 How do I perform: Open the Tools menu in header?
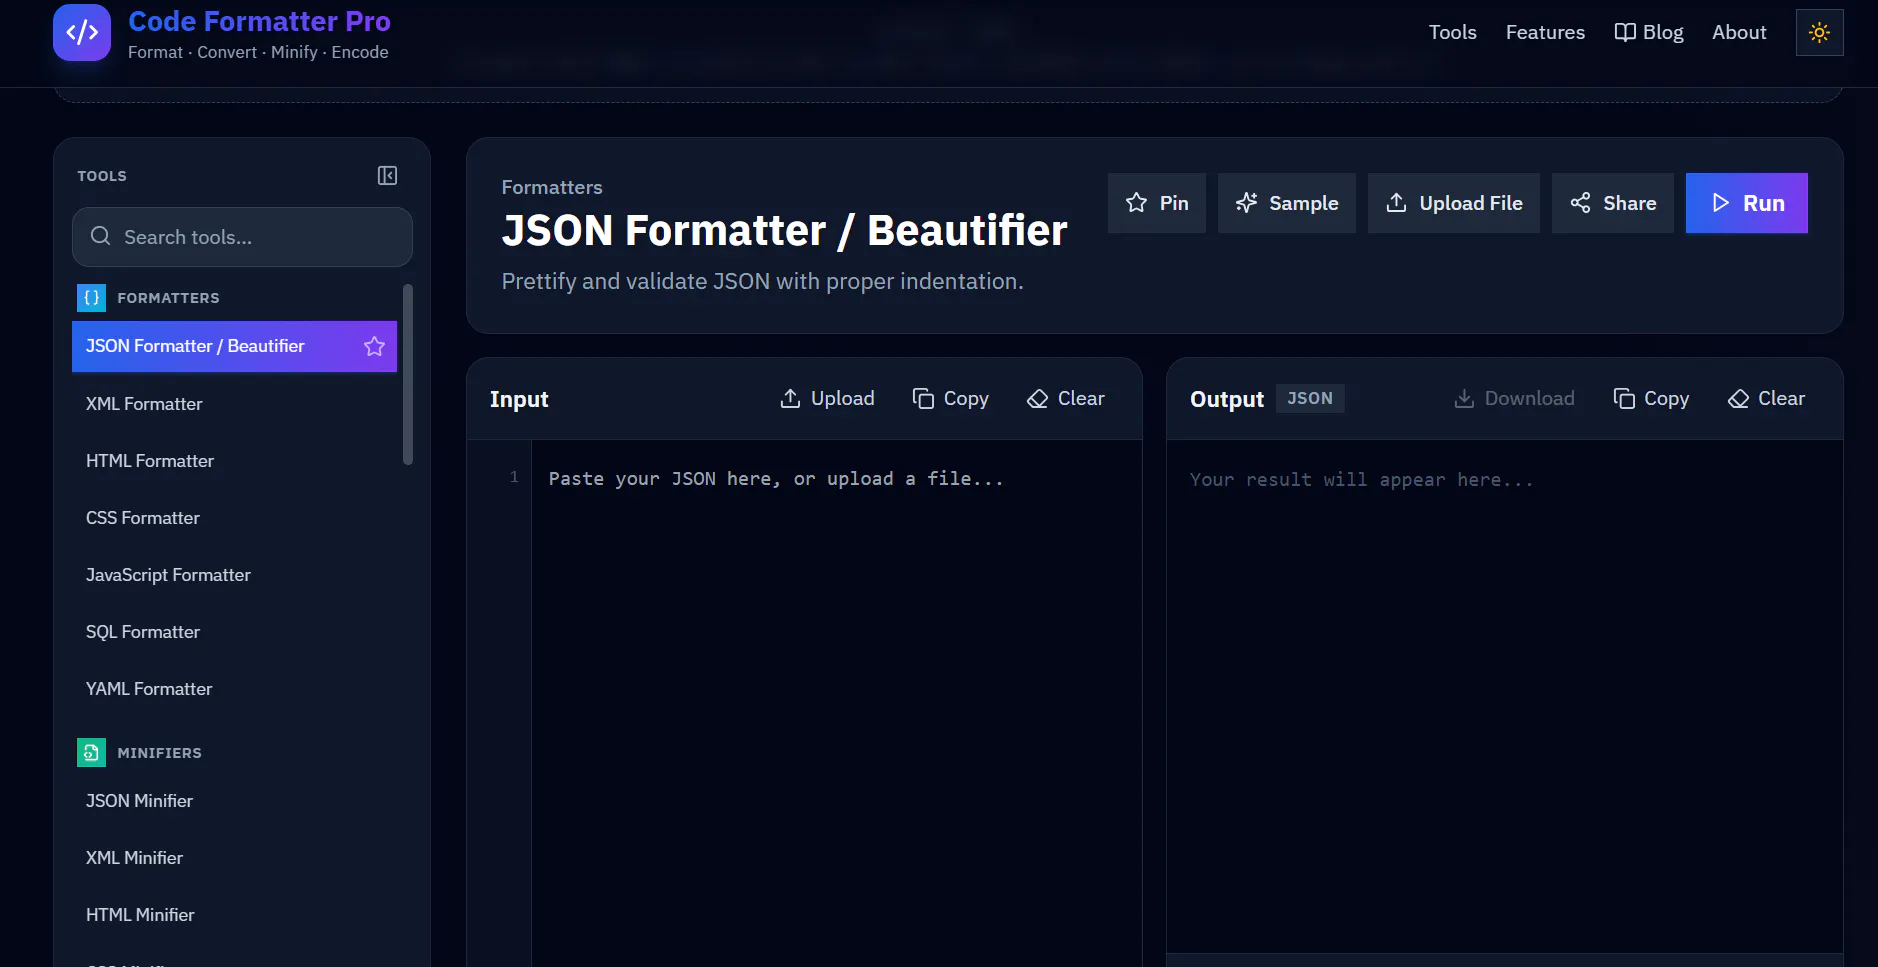tap(1452, 32)
